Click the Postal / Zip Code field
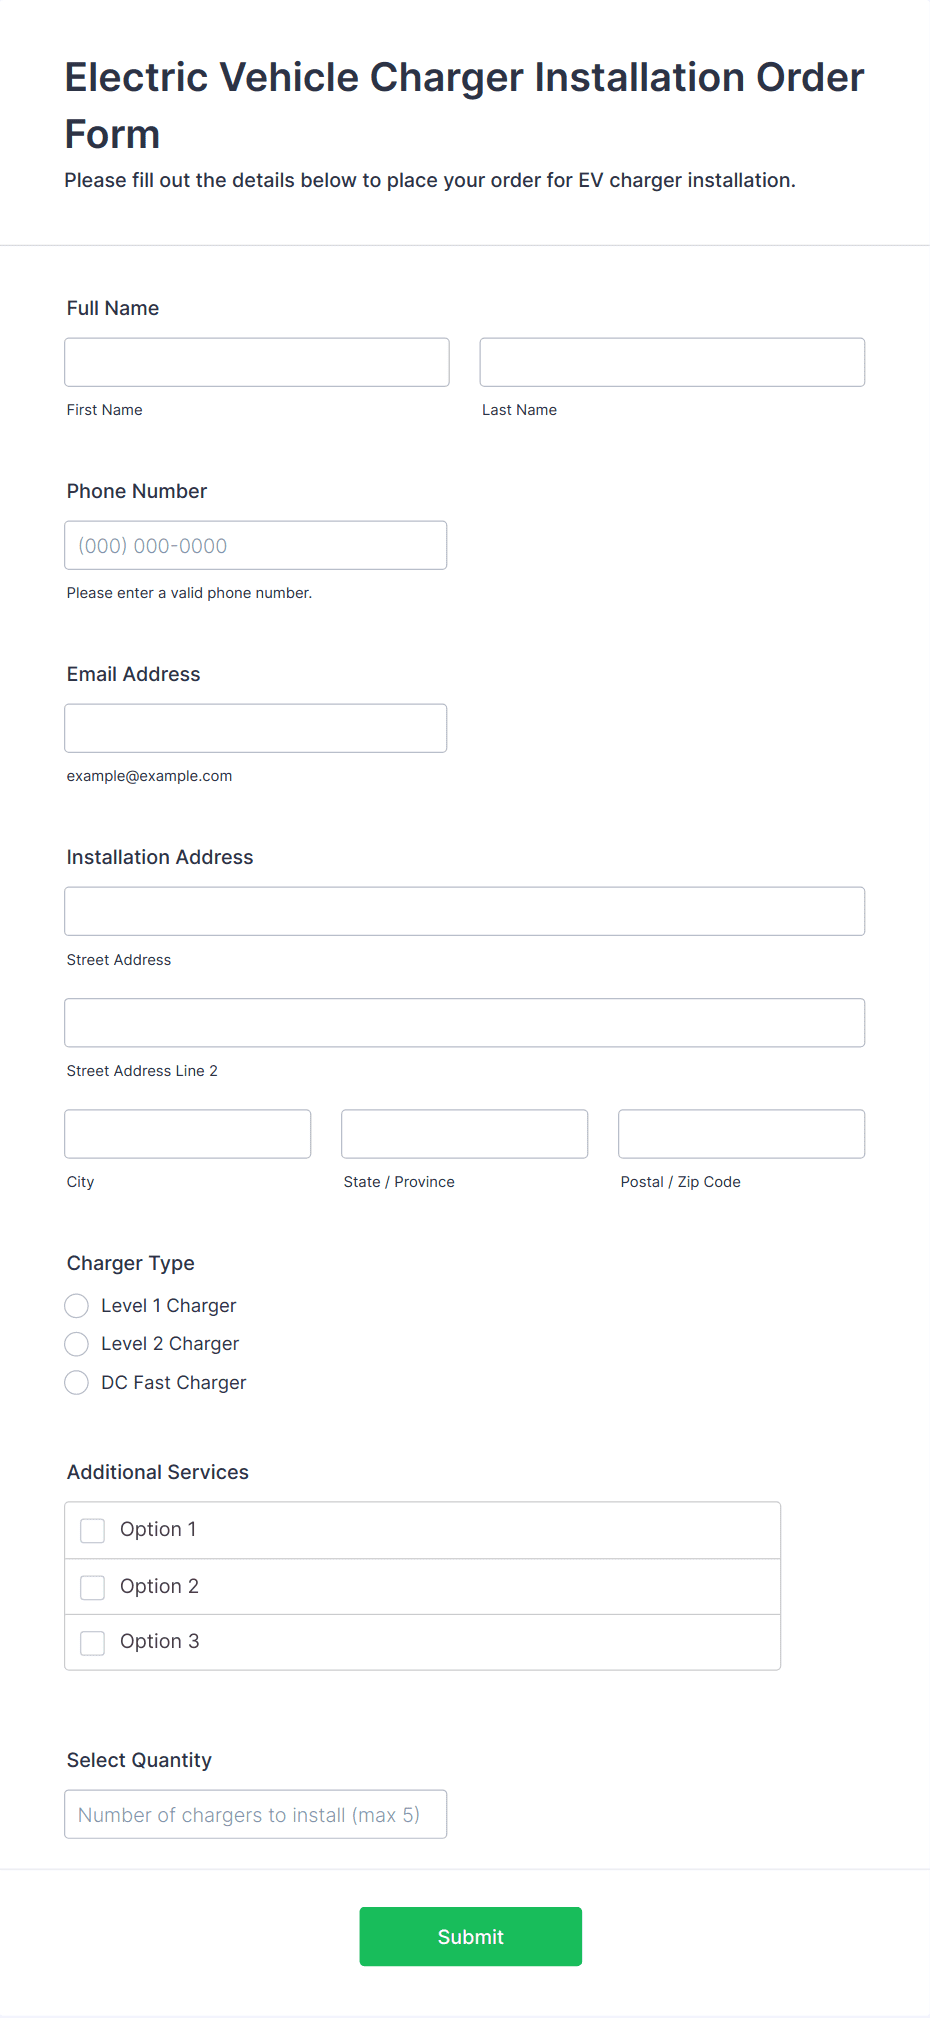Image resolution: width=930 pixels, height=2018 pixels. [742, 1134]
